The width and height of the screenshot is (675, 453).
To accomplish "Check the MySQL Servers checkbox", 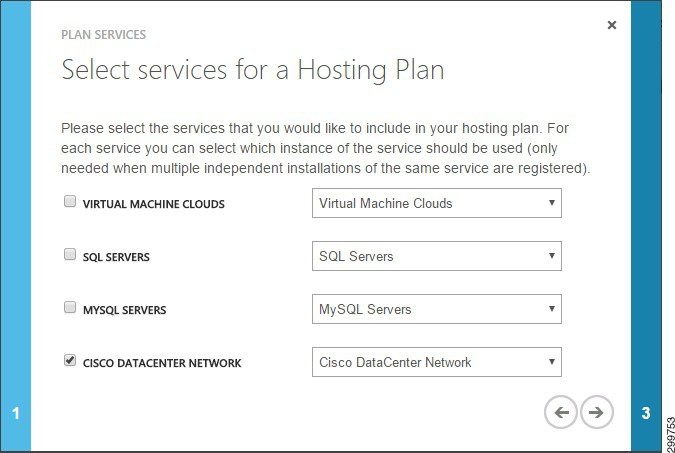I will [70, 307].
